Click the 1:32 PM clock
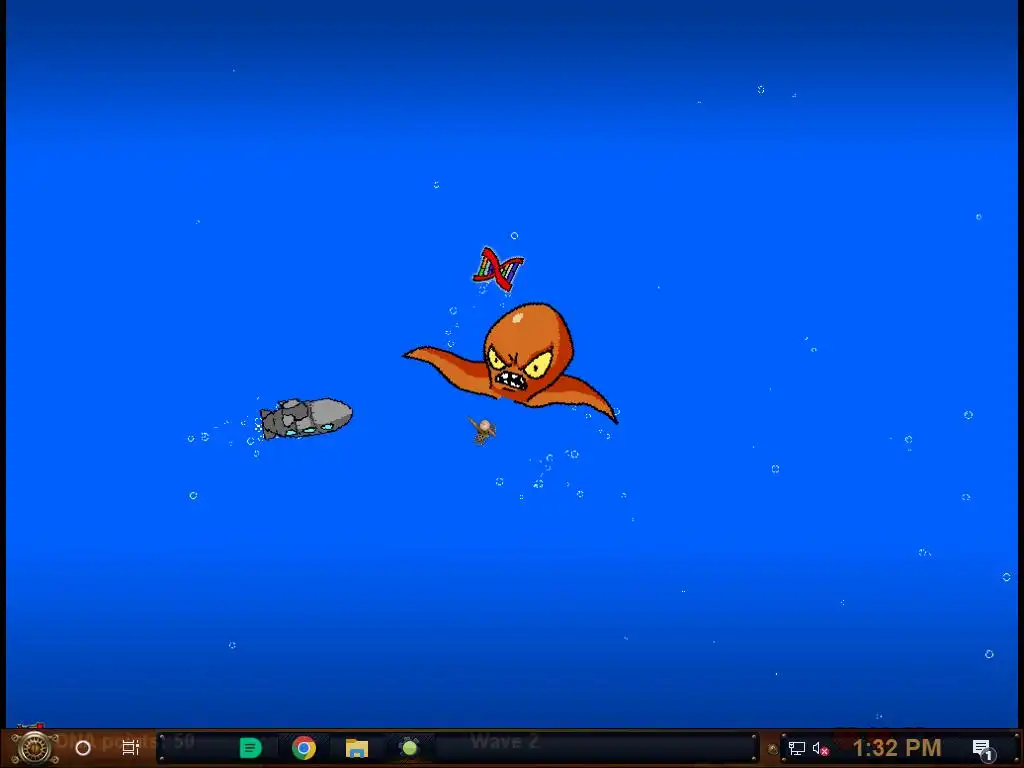Image resolution: width=1024 pixels, height=768 pixels. click(x=897, y=748)
